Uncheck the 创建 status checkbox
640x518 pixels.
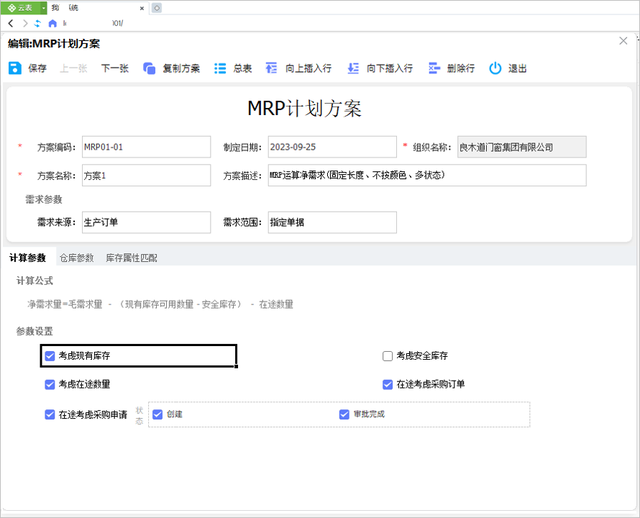pyautogui.click(x=158, y=415)
